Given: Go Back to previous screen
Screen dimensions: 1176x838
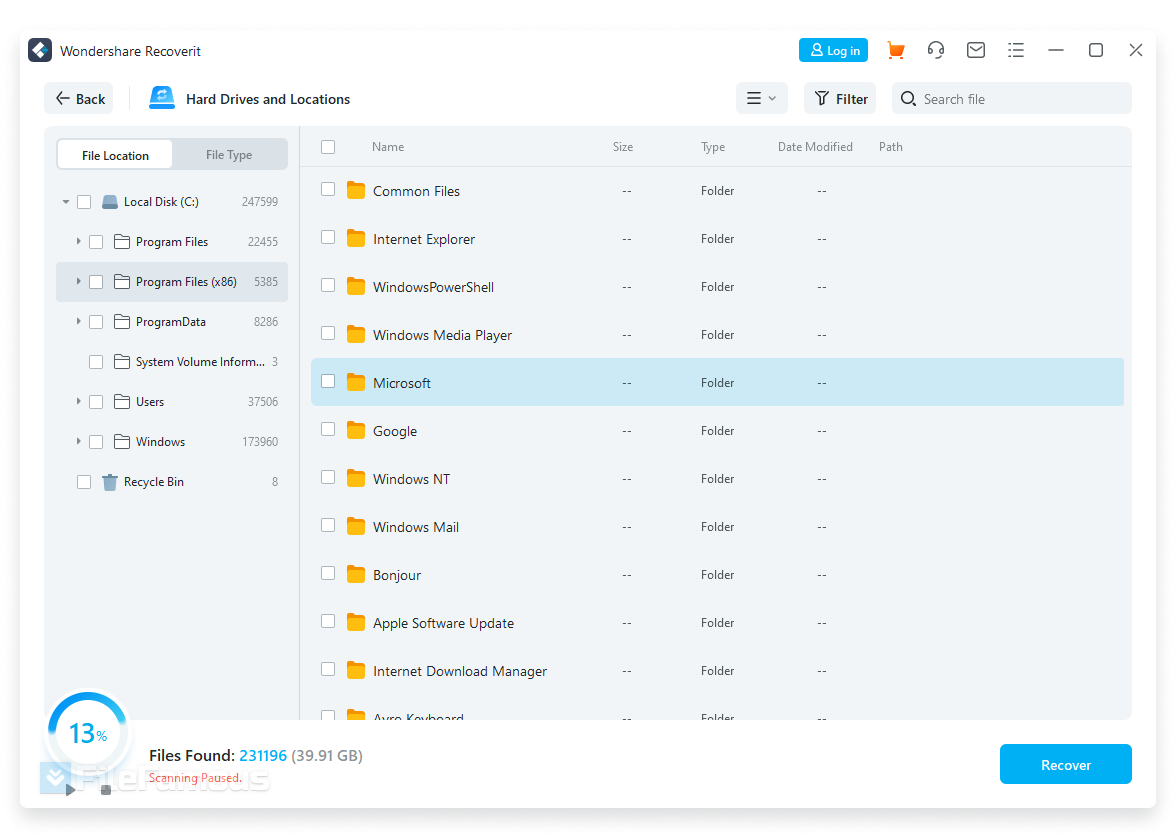Looking at the screenshot, I should 79,98.
